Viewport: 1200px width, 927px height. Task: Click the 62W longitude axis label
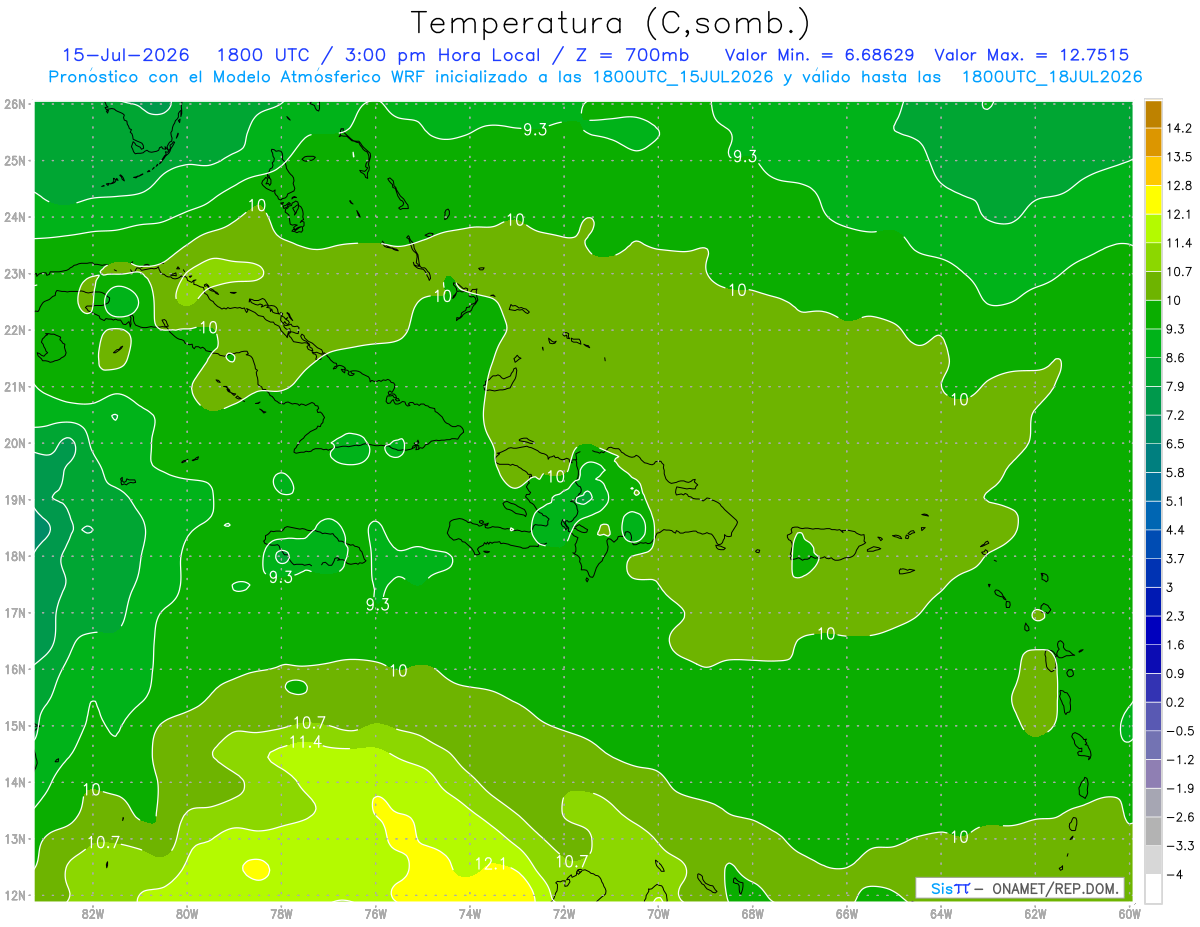1035,913
